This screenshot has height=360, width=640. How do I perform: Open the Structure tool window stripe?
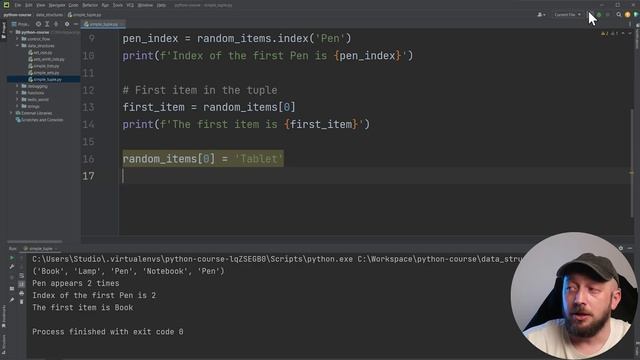tap(4, 344)
